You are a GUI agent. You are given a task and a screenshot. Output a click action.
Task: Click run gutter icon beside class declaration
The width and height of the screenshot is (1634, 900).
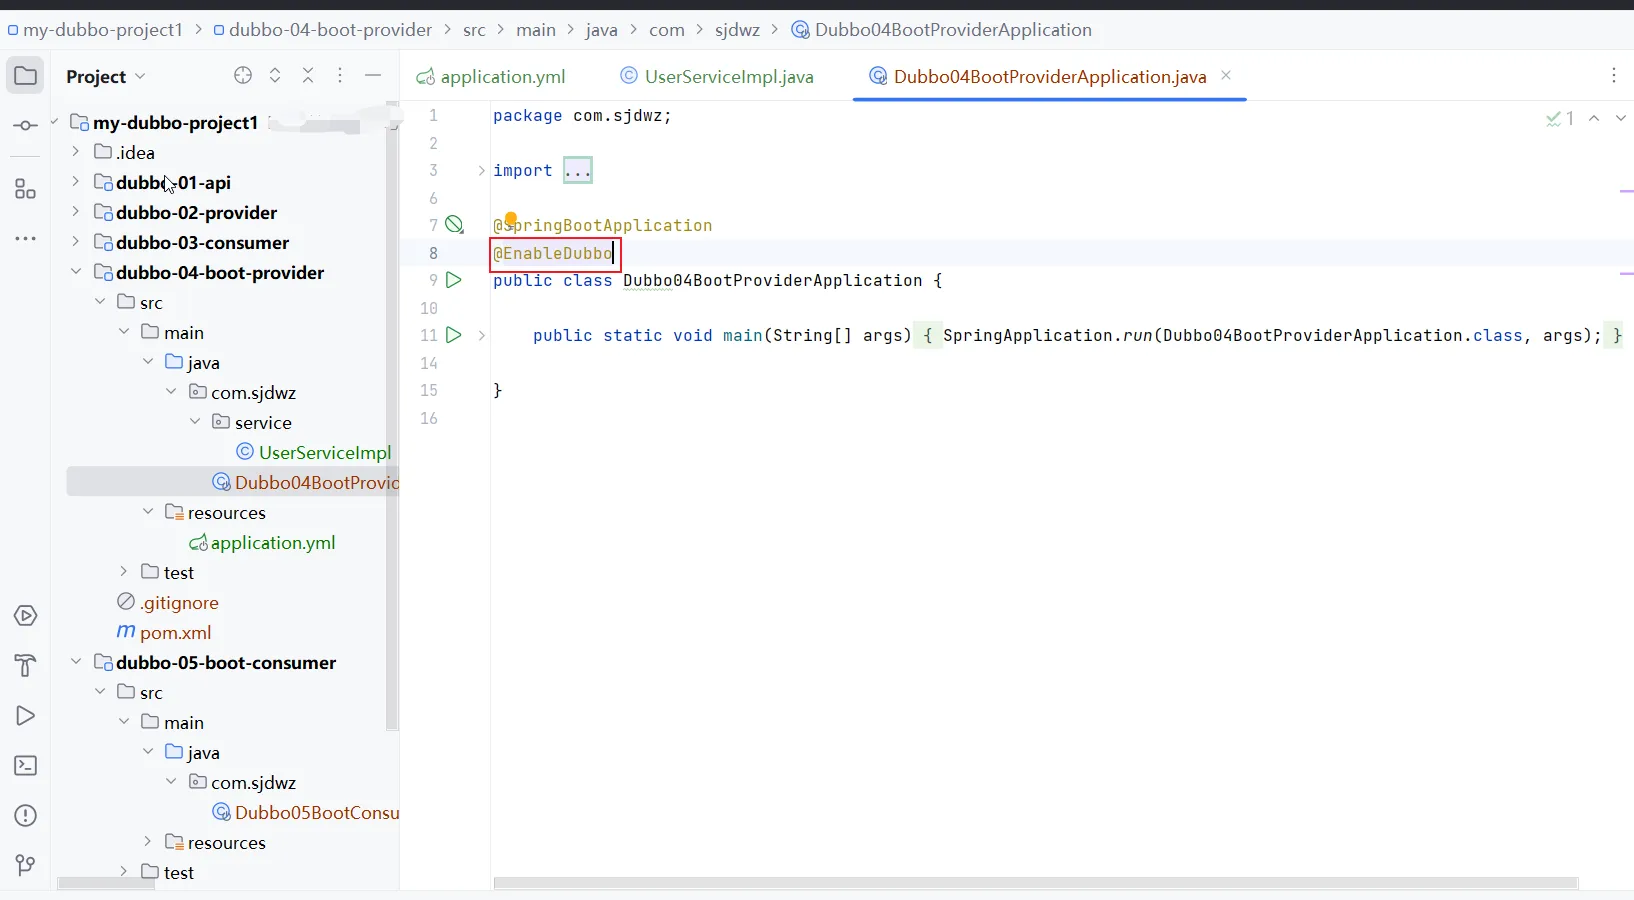pyautogui.click(x=454, y=280)
